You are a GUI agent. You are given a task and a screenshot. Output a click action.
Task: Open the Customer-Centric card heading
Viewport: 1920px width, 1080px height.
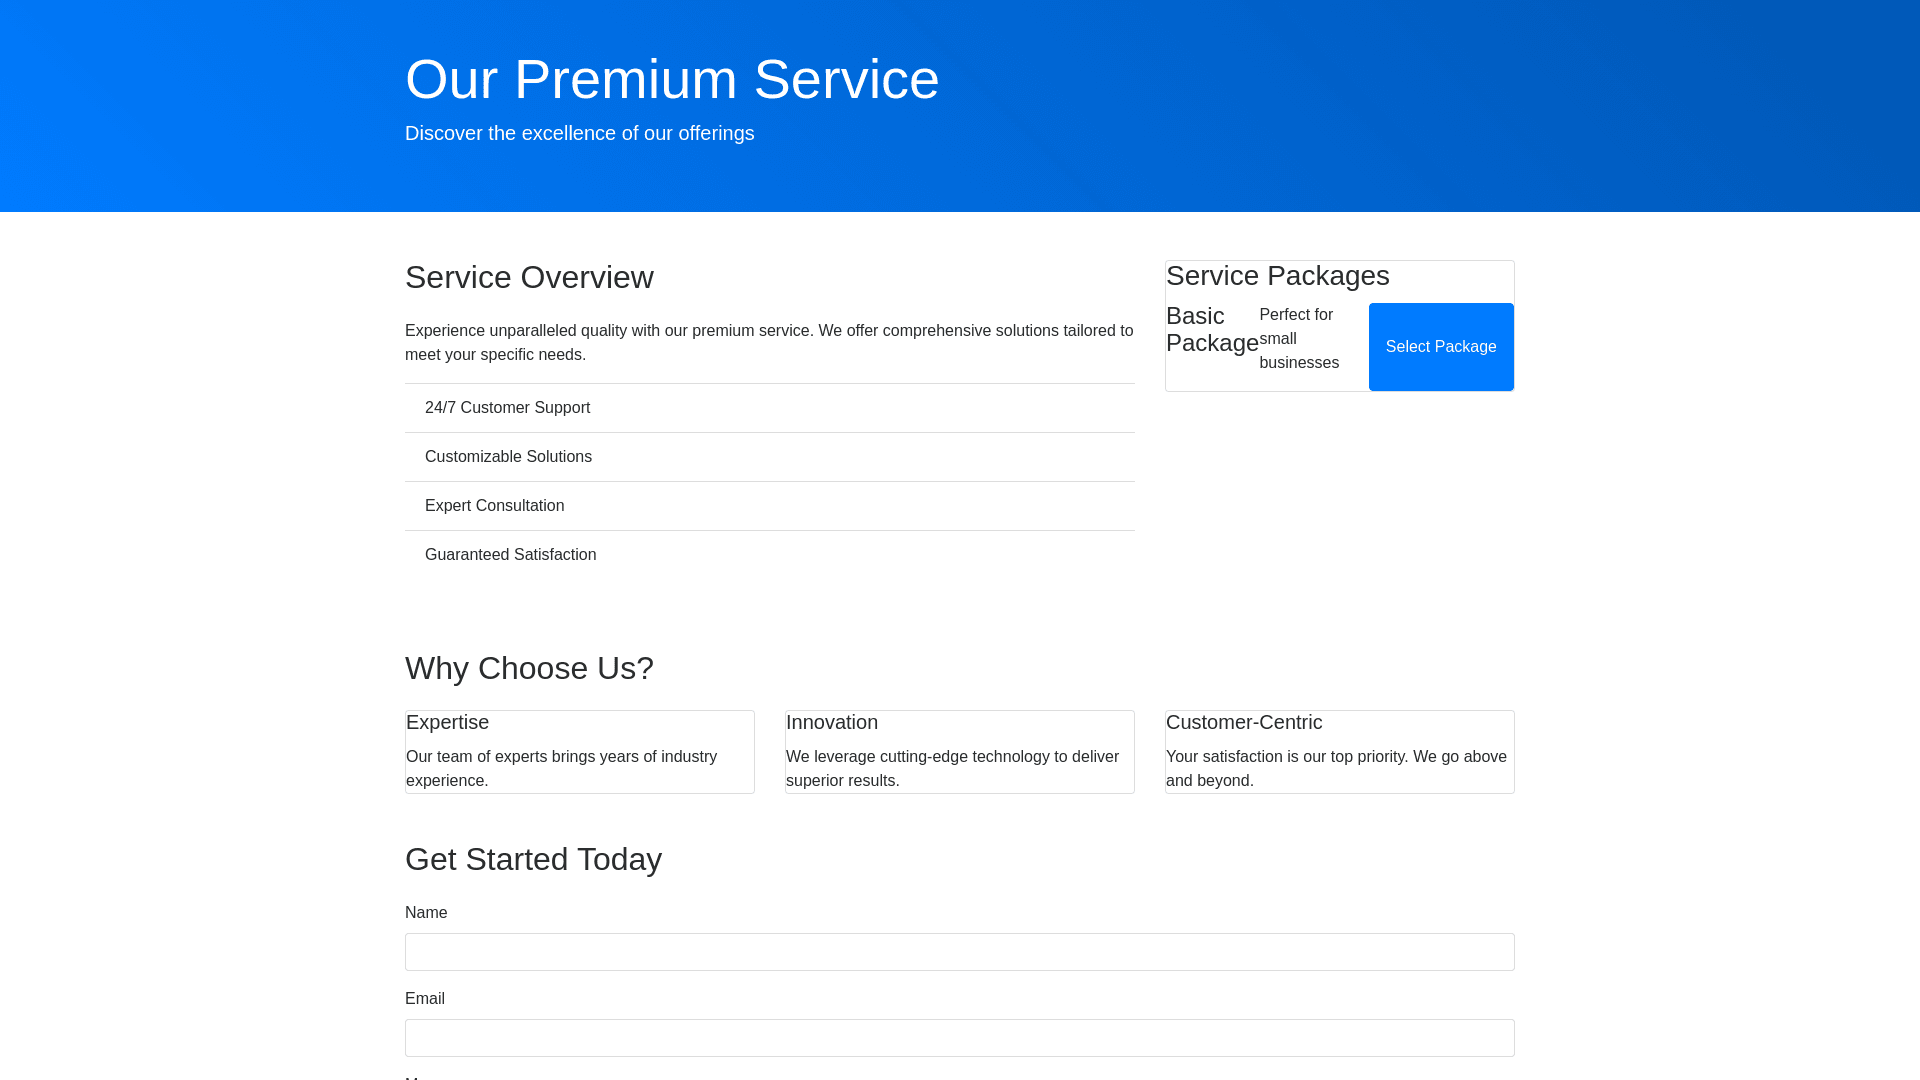tap(1243, 722)
